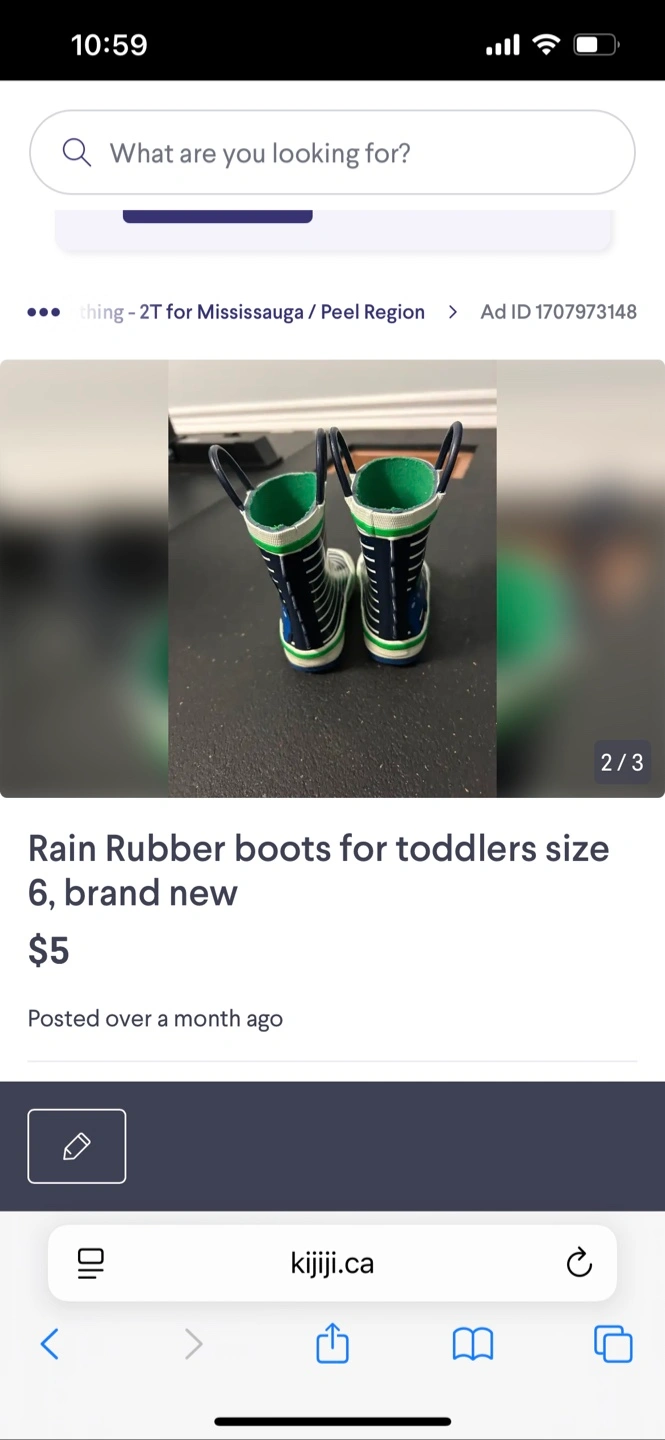This screenshot has width=665, height=1440.
Task: Click the pencil edit ad button
Action: (77, 1146)
